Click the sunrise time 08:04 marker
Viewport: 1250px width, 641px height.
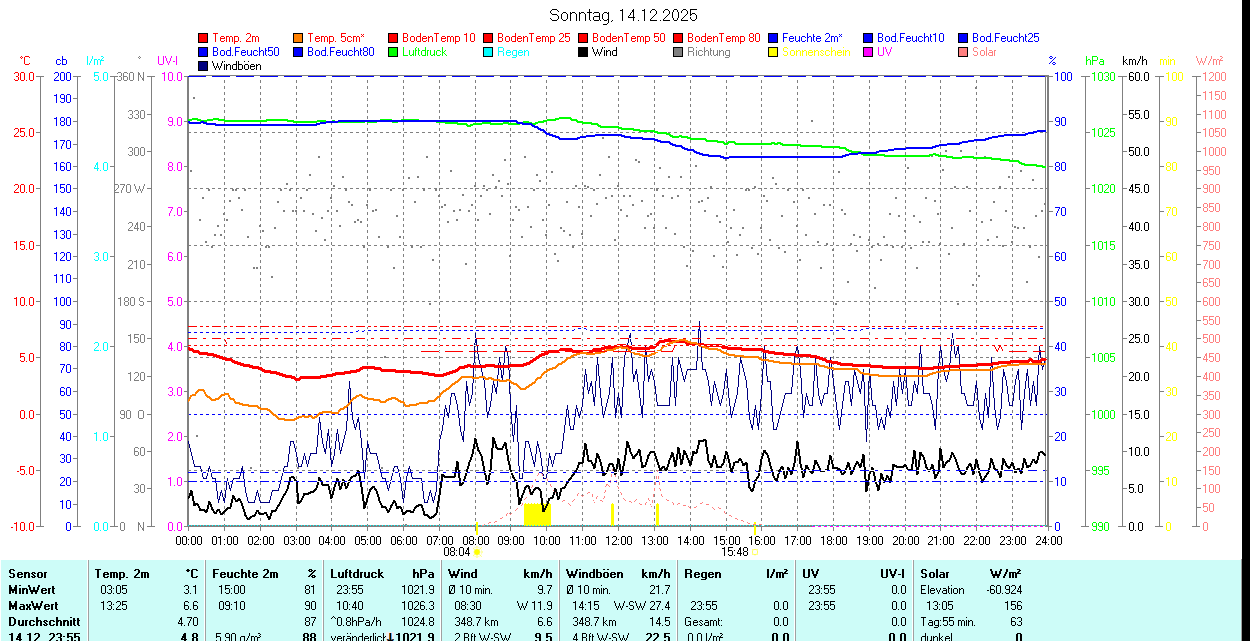point(456,551)
